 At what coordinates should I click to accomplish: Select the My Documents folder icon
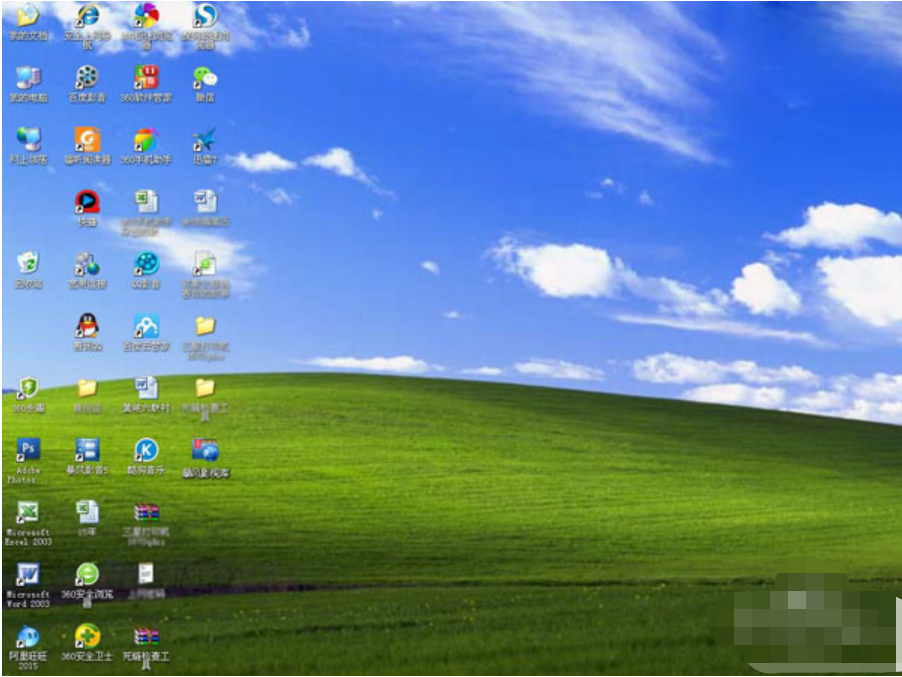[28, 16]
